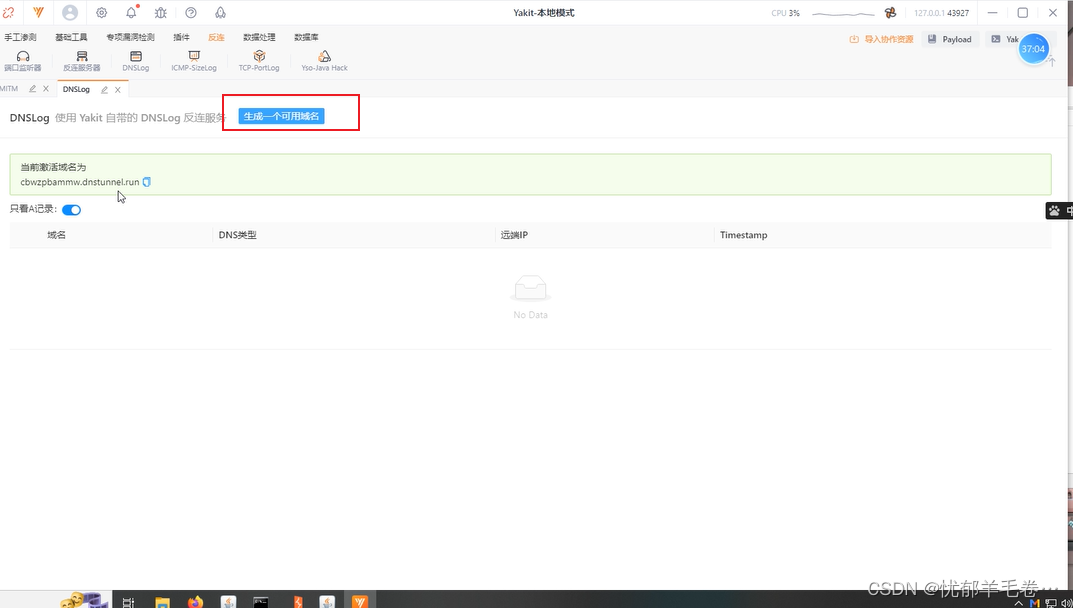The width and height of the screenshot is (1073, 608).
Task: Click 生成一个可用域名 button
Action: point(281,116)
